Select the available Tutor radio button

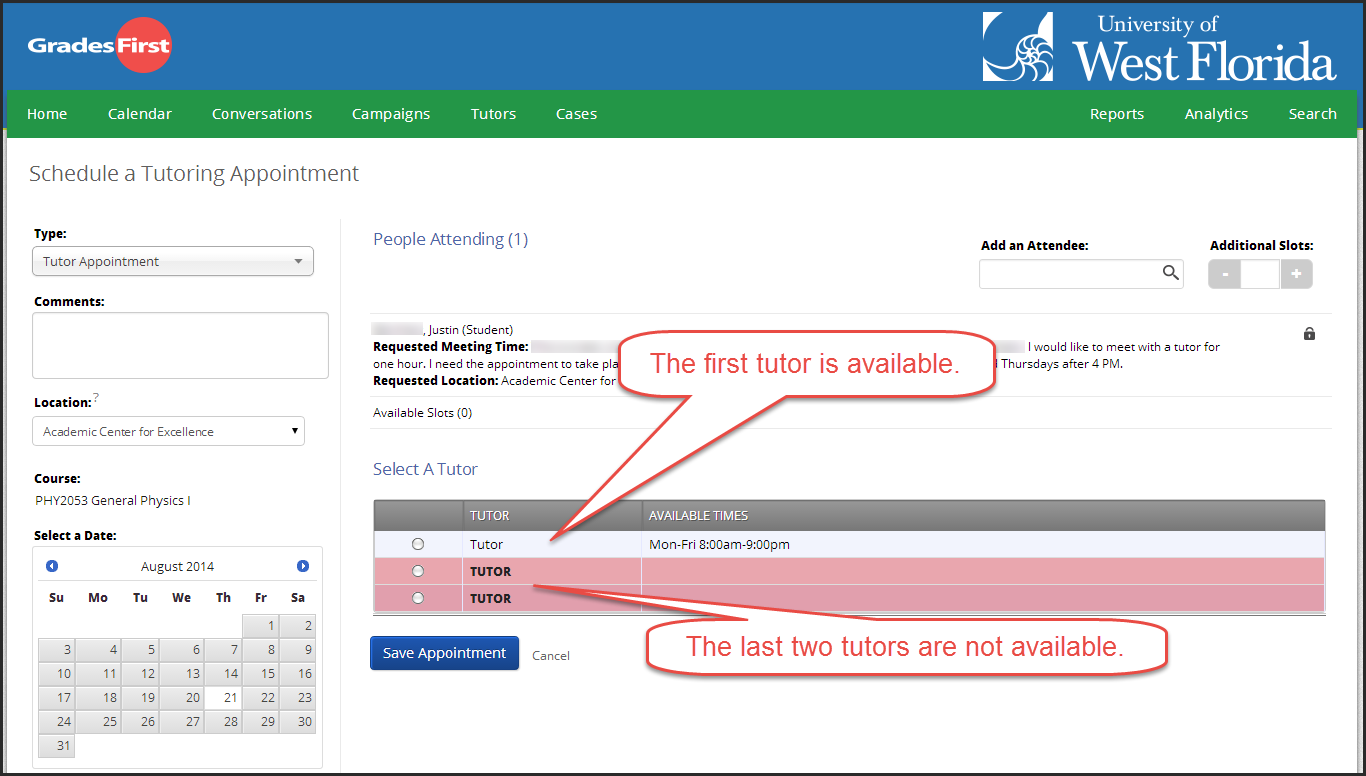[418, 544]
